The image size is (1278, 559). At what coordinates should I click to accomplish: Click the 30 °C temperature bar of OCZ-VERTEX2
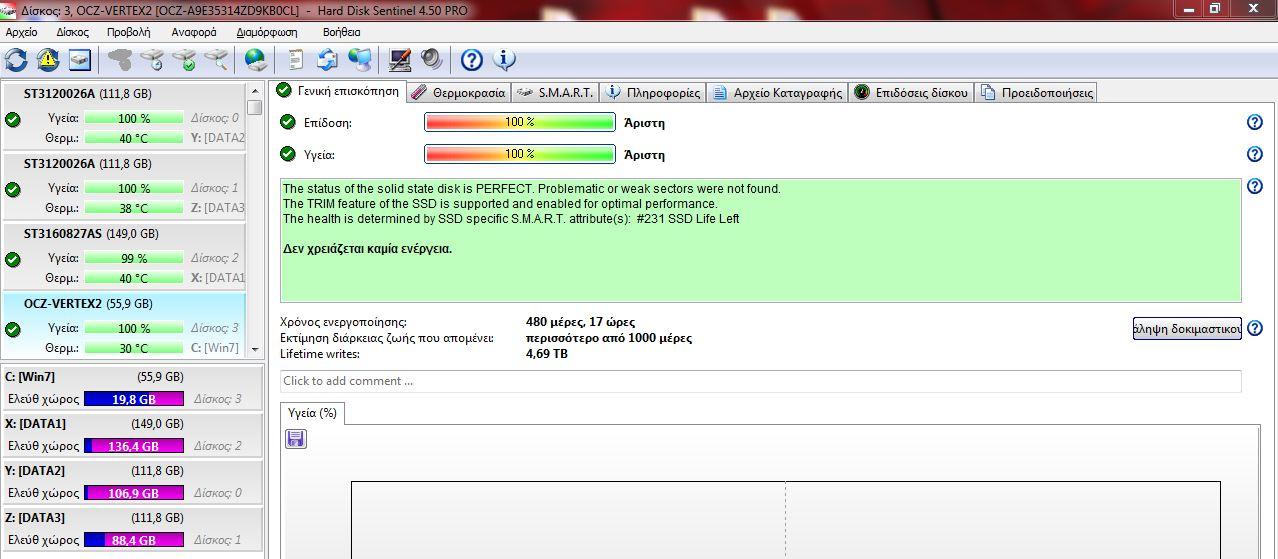(x=134, y=348)
